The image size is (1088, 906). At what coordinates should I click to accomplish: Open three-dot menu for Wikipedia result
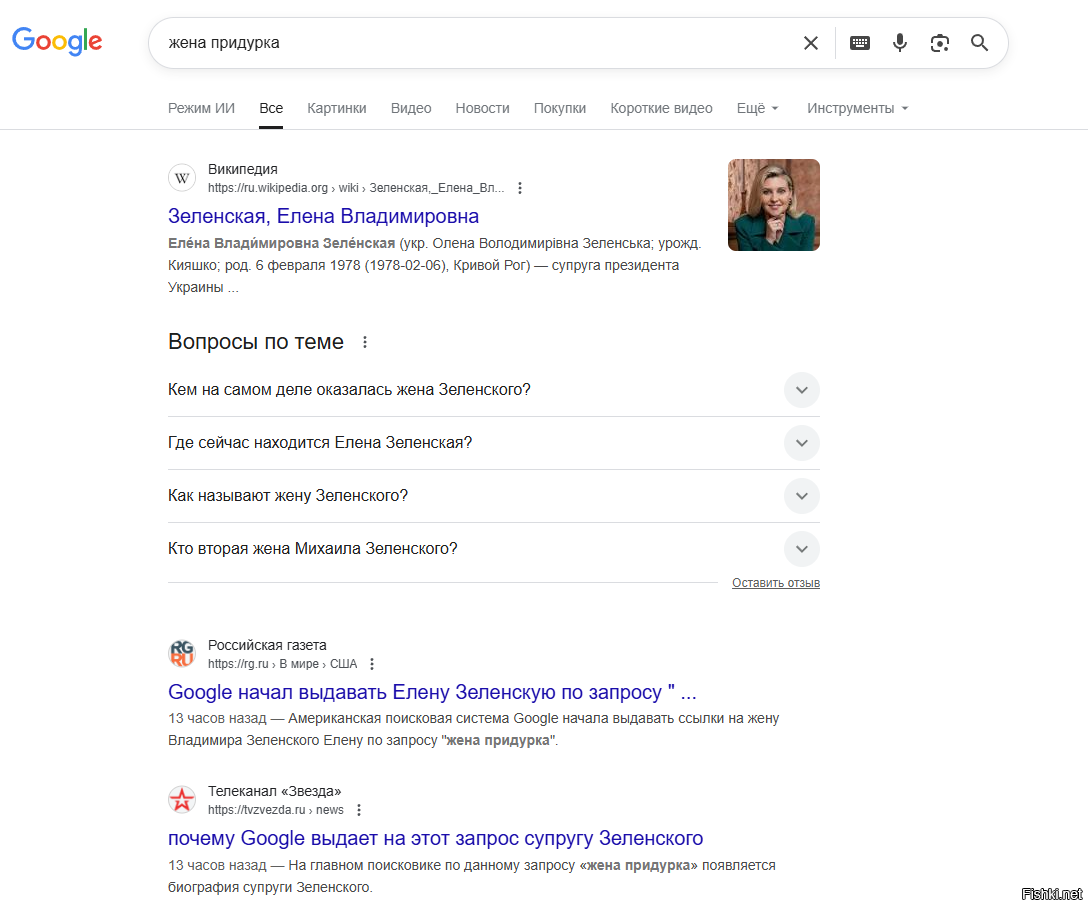(520, 188)
